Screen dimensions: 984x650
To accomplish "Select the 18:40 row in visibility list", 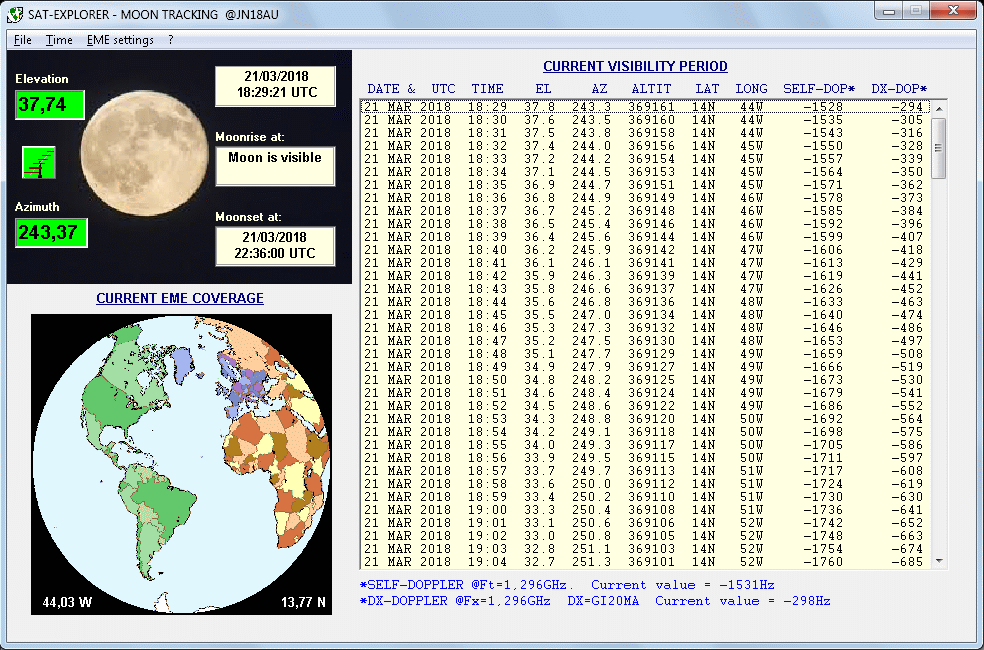I will 645,250.
